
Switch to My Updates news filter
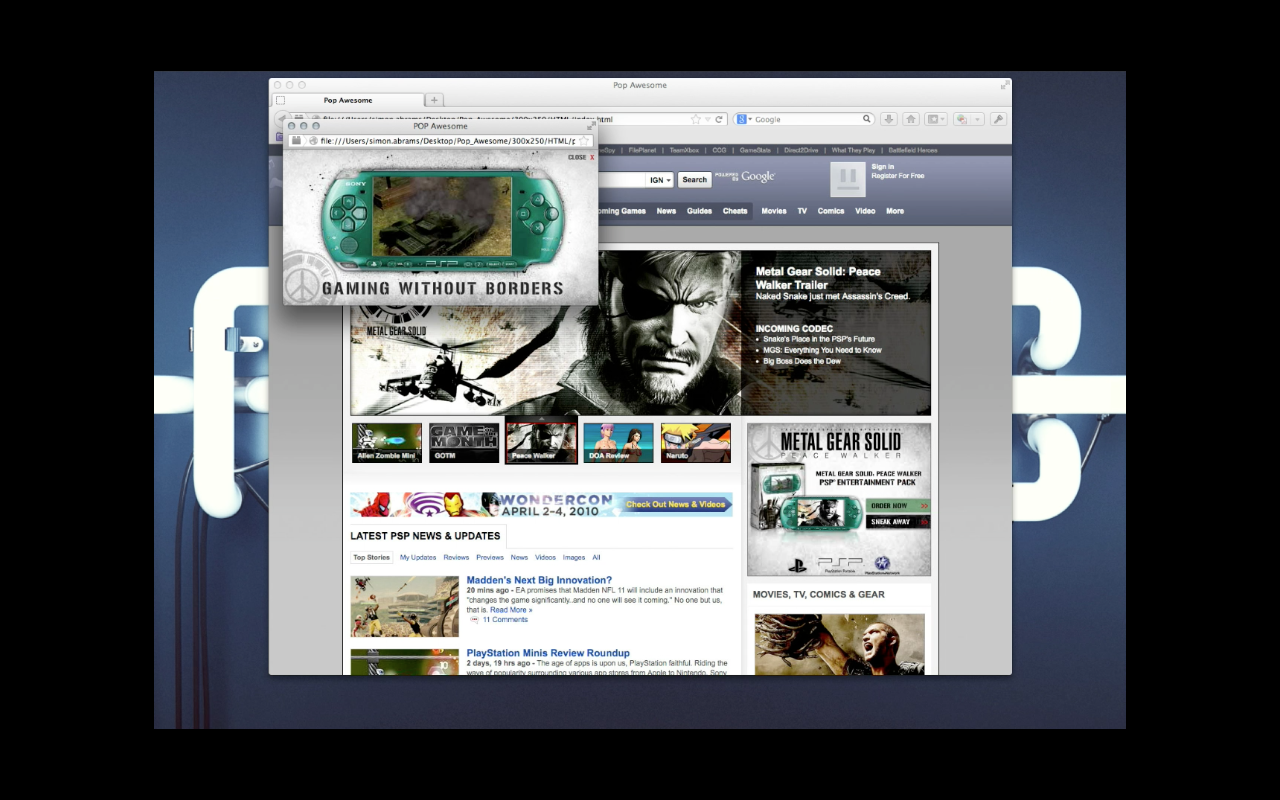pos(418,557)
